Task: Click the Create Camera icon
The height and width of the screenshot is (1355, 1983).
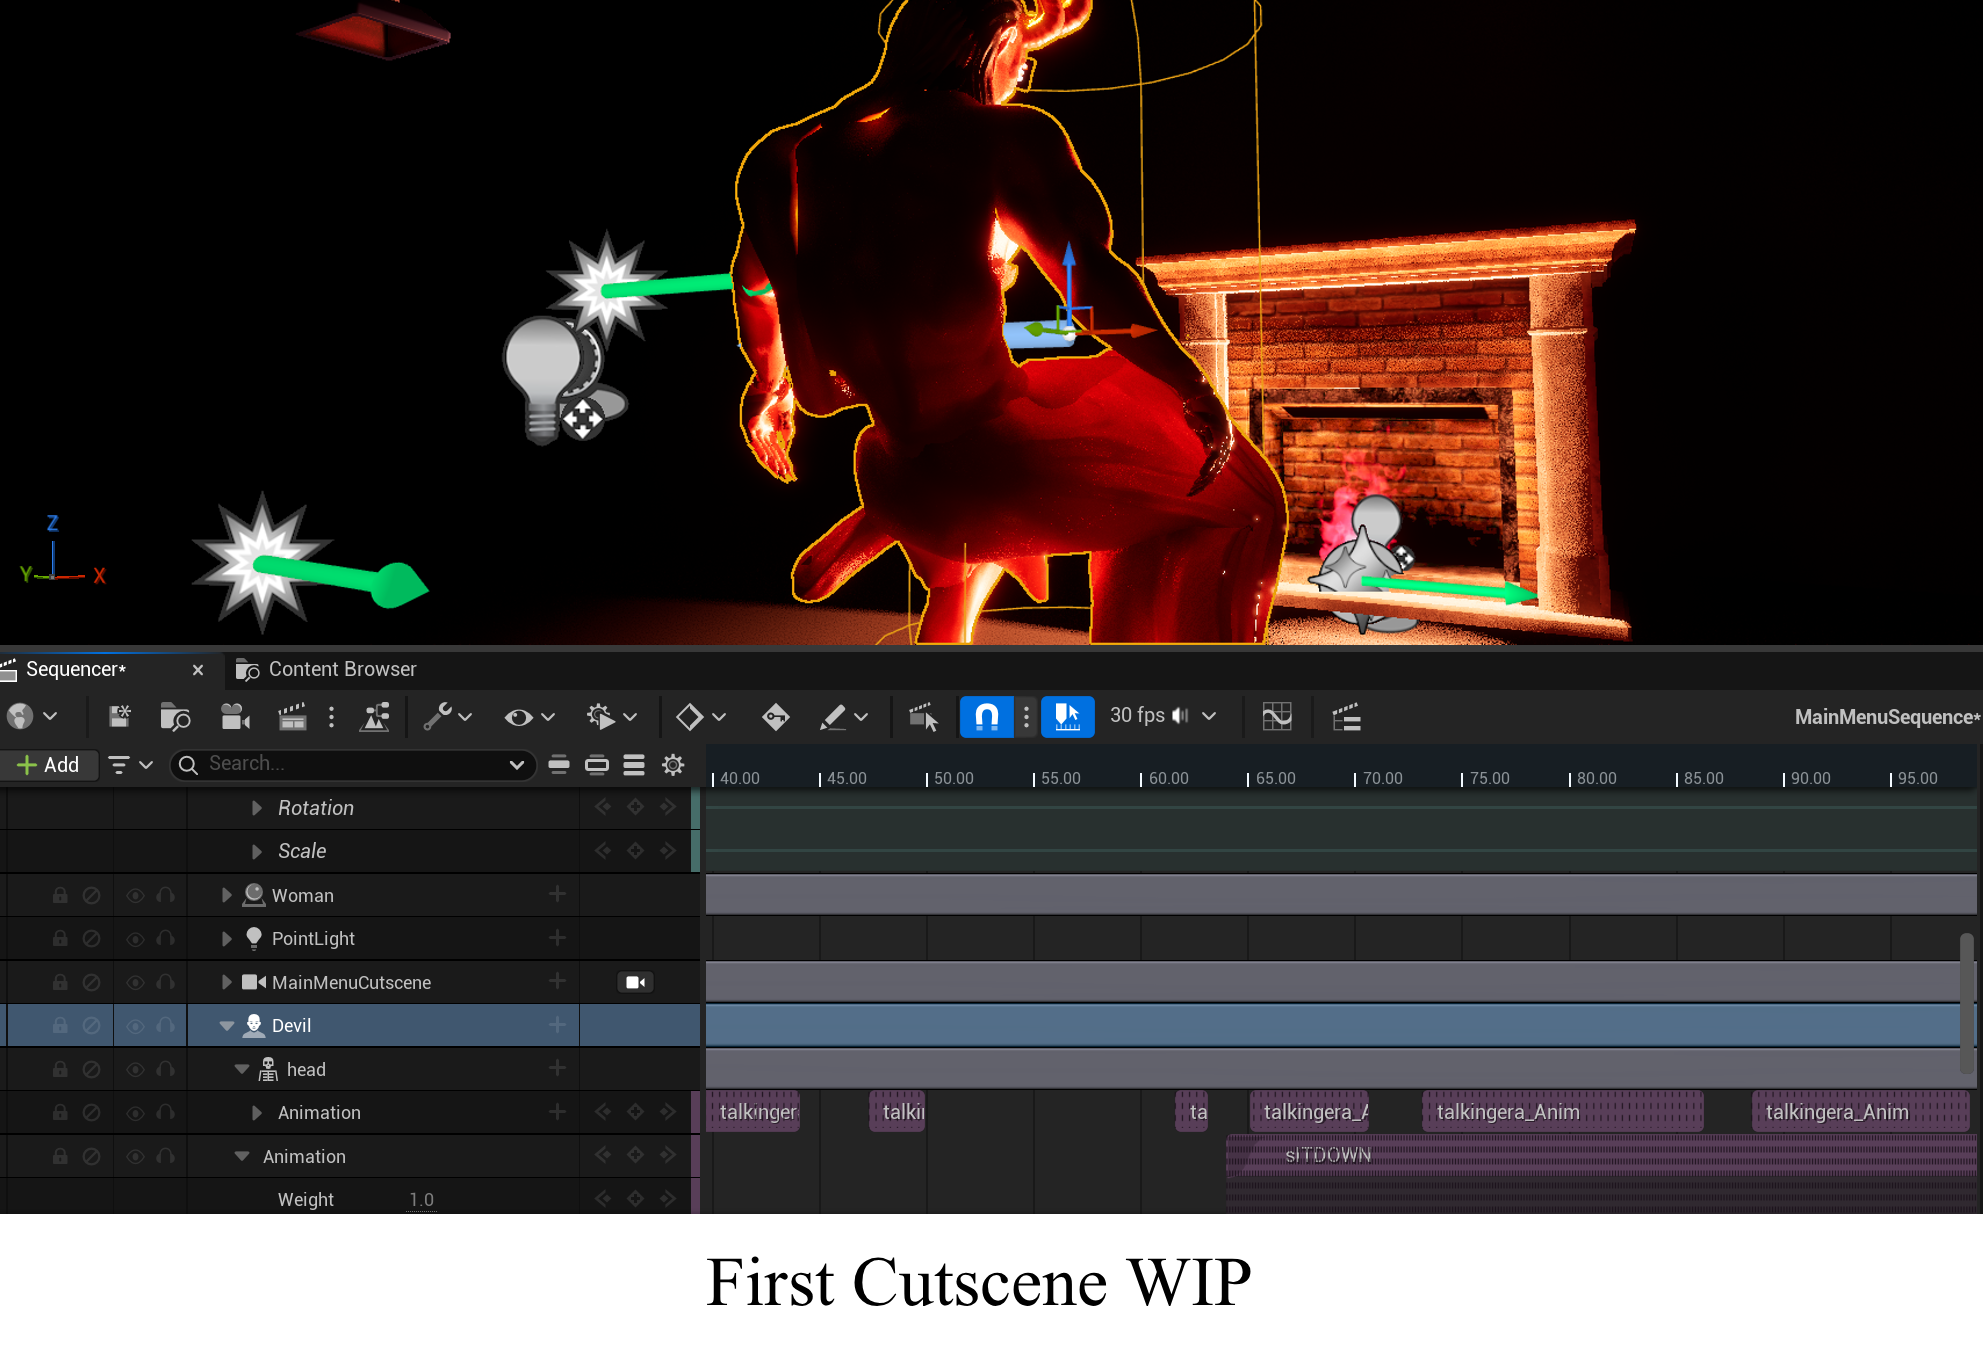Action: pyautogui.click(x=235, y=716)
